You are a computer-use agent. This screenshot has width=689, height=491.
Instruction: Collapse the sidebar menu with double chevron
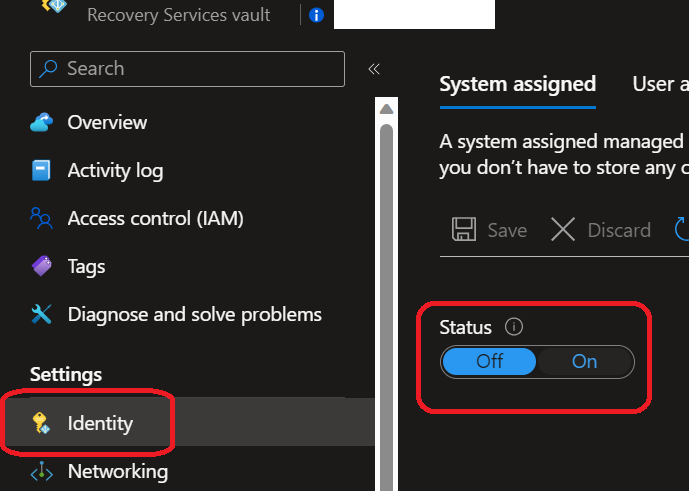click(x=374, y=69)
